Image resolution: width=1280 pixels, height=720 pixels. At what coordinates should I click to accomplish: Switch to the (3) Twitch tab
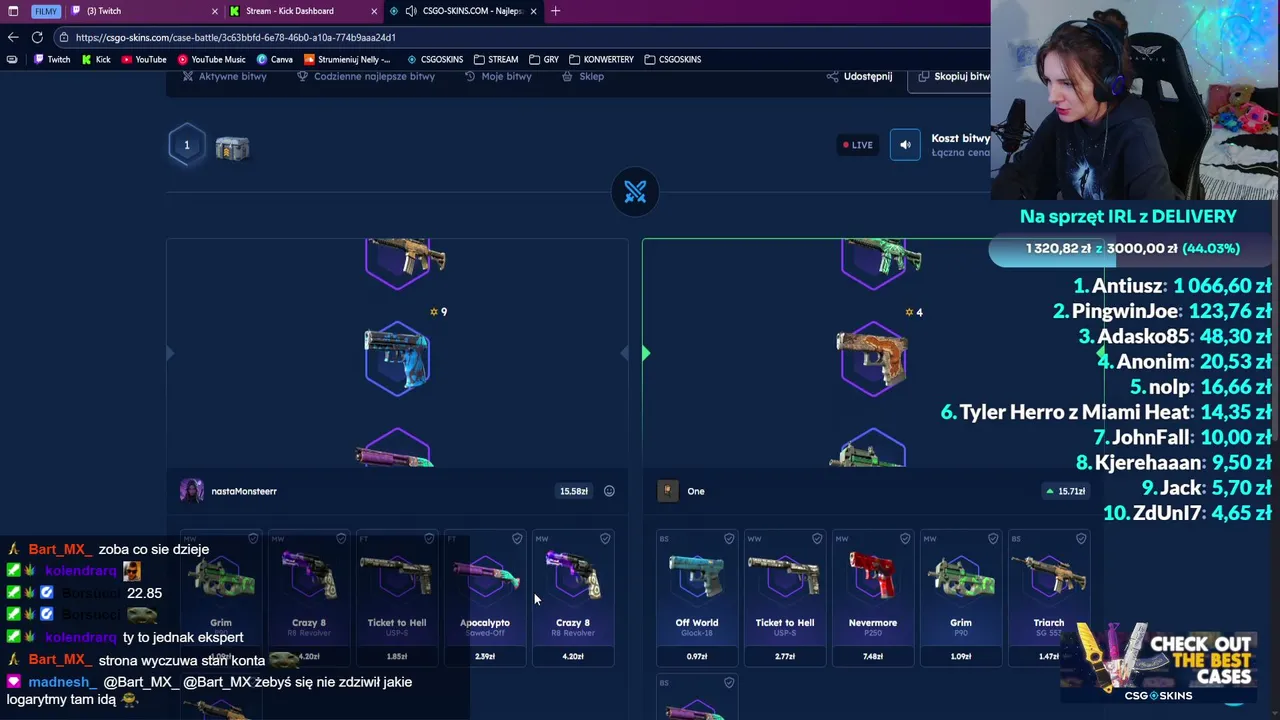click(144, 11)
